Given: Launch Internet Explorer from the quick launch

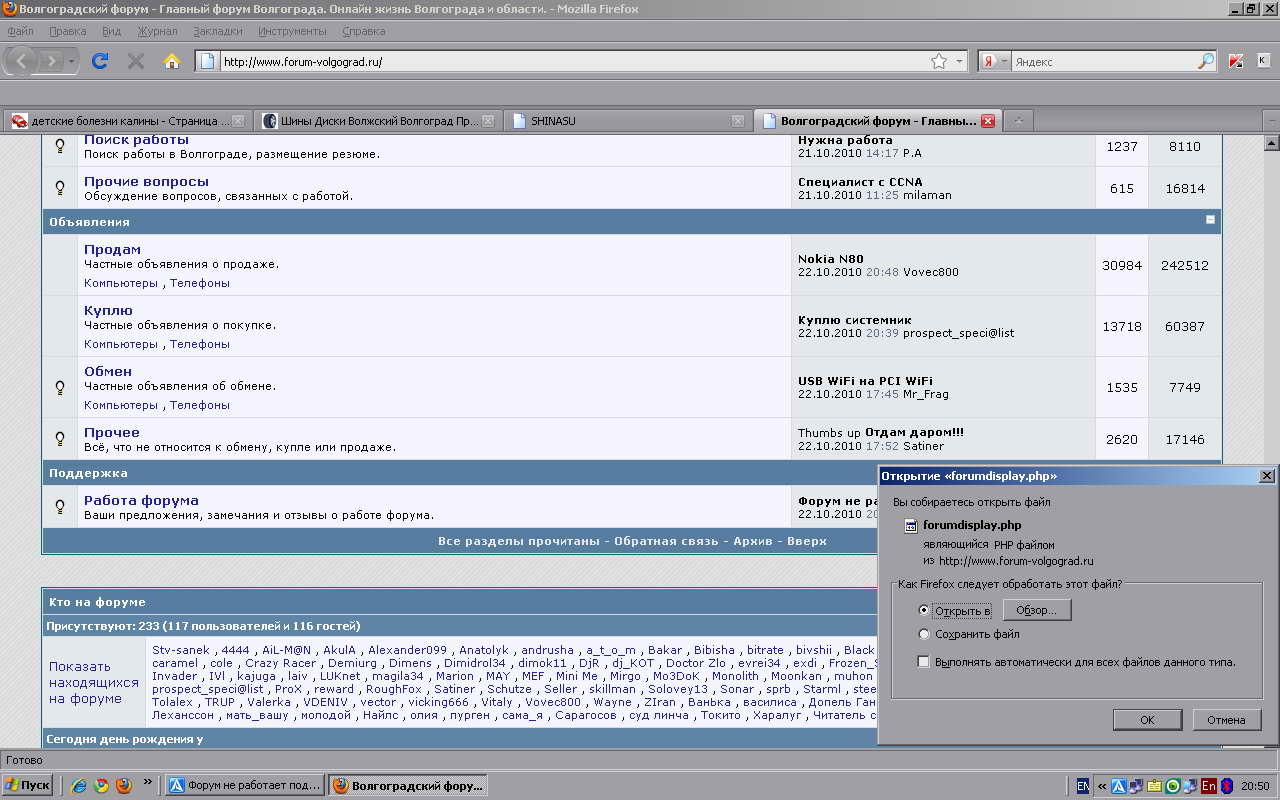Looking at the screenshot, I should [79, 785].
